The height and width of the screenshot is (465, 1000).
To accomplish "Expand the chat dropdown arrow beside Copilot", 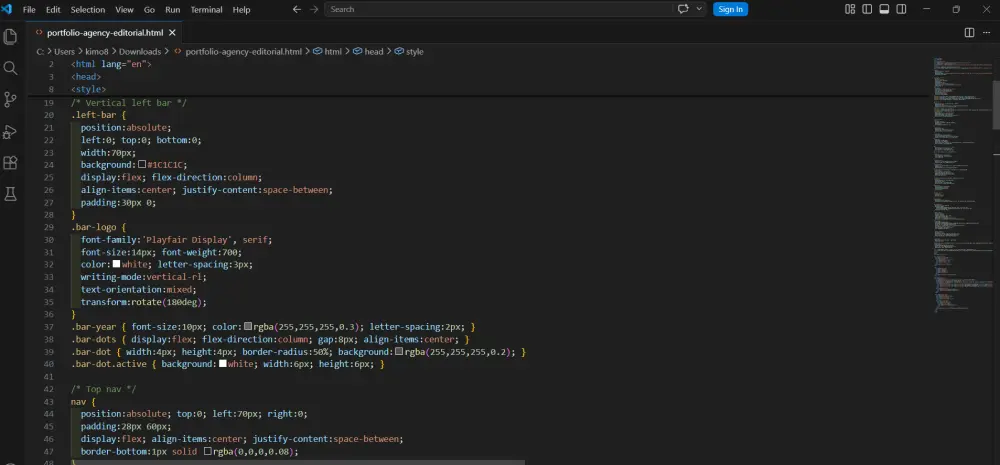I will tap(699, 9).
